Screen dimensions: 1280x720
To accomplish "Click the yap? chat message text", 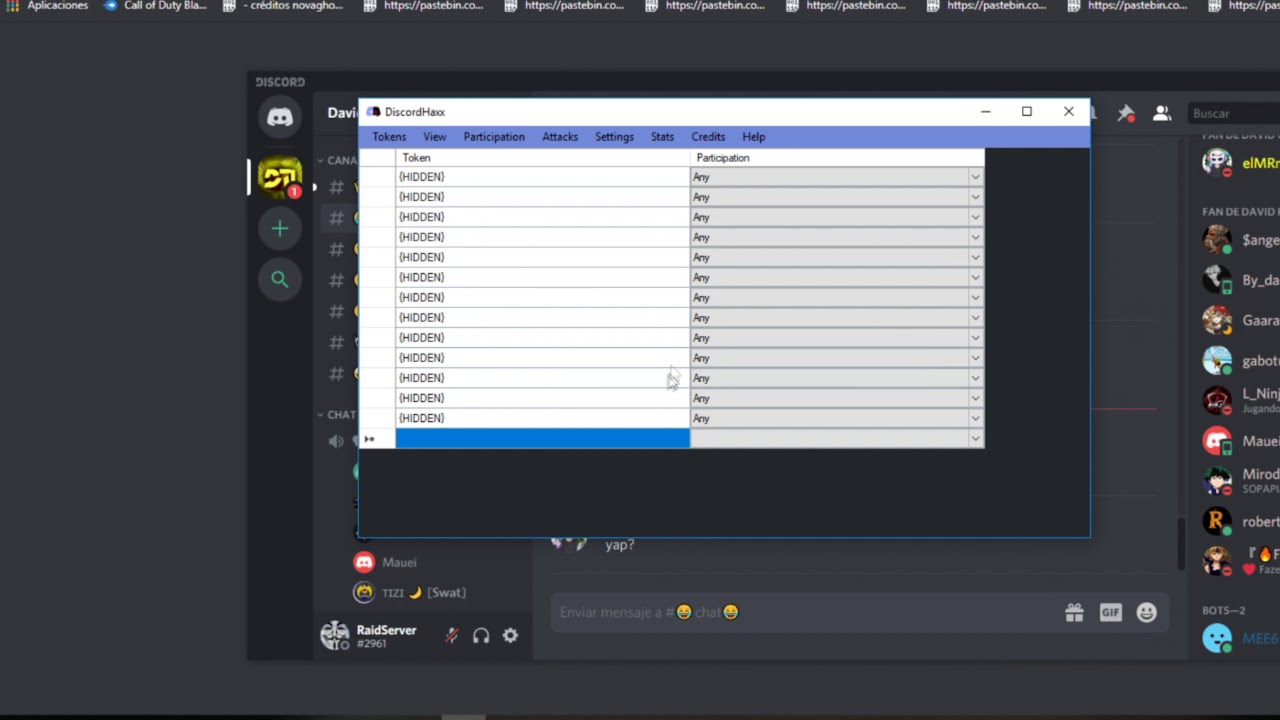I will (x=619, y=545).
